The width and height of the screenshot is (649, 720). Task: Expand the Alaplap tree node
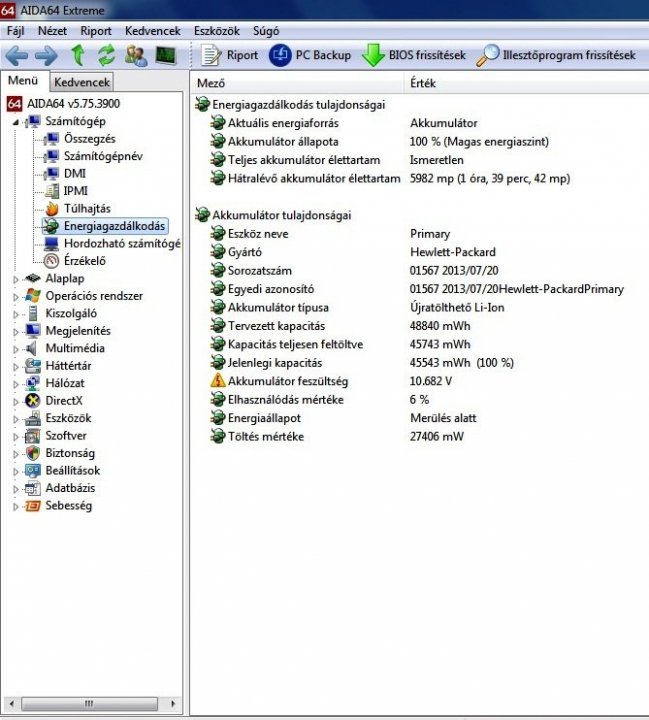[16, 279]
